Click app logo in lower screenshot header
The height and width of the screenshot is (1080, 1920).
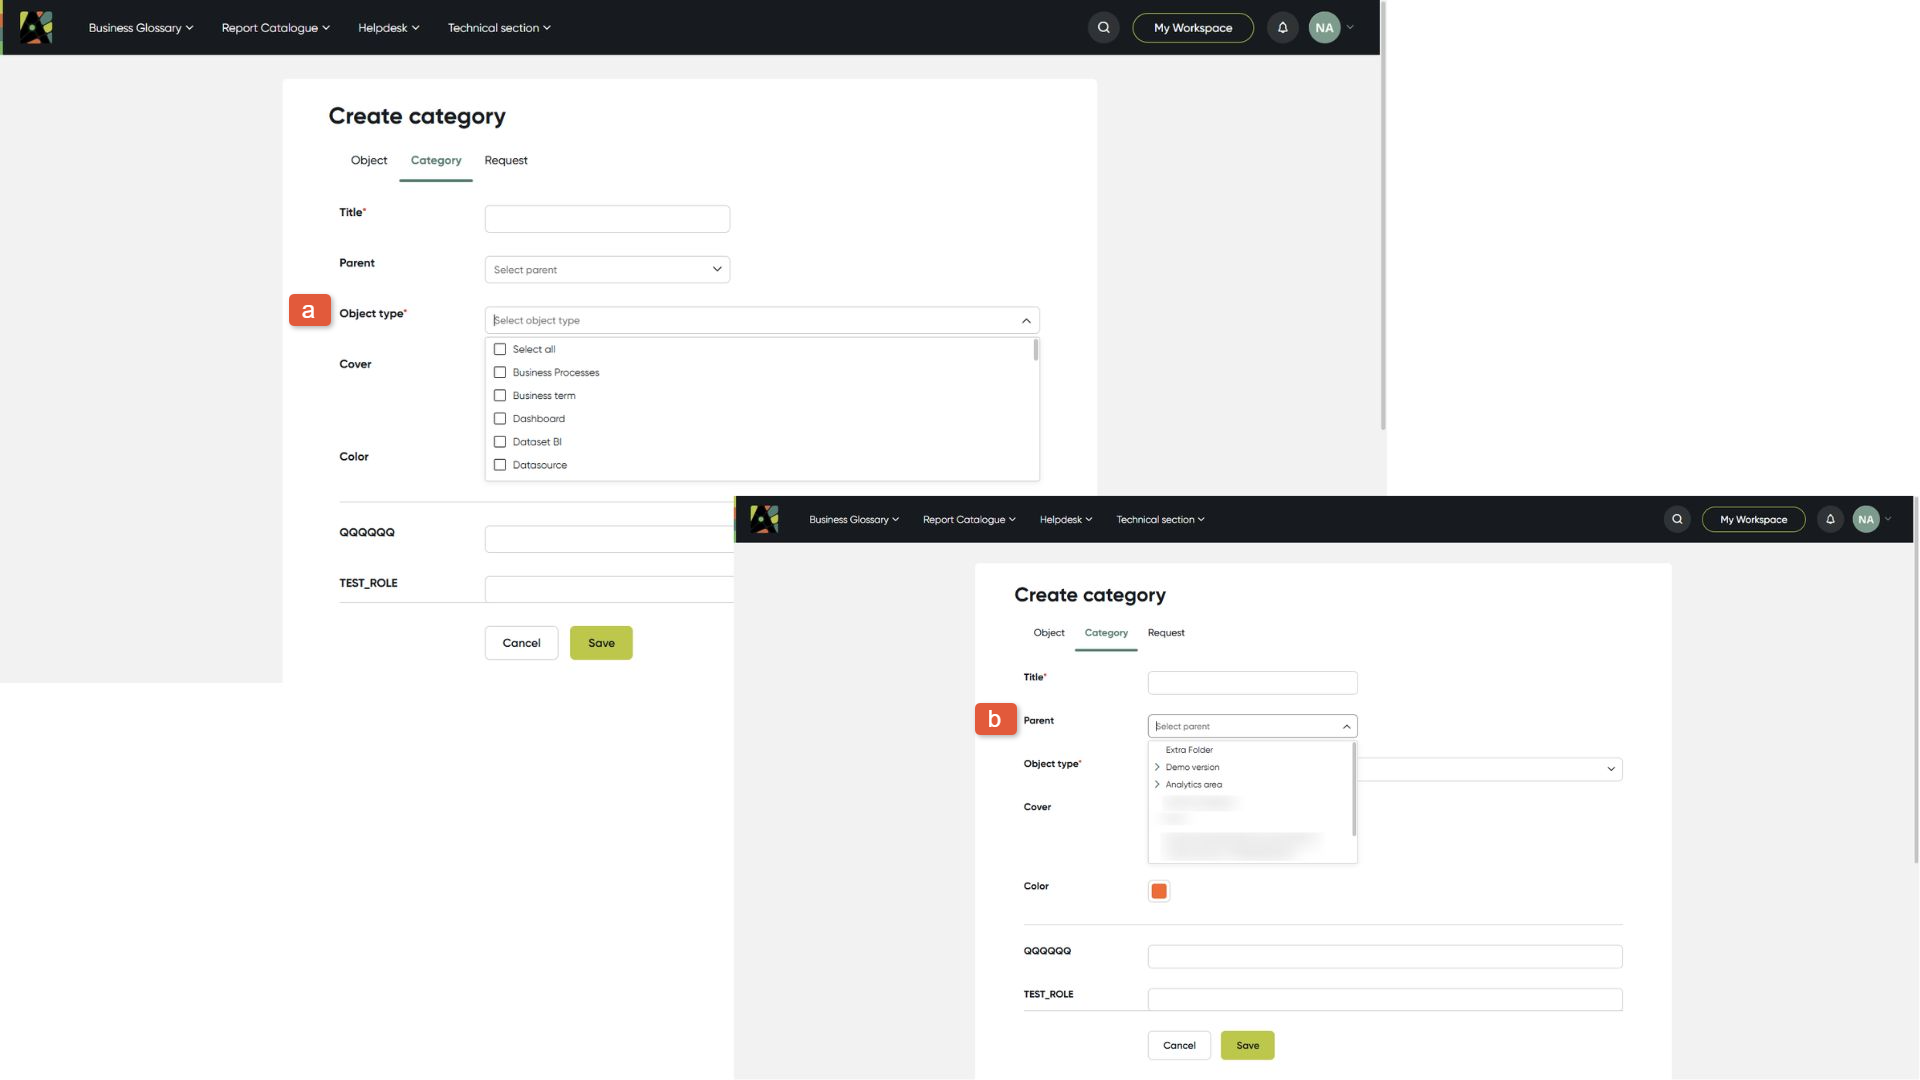764,519
